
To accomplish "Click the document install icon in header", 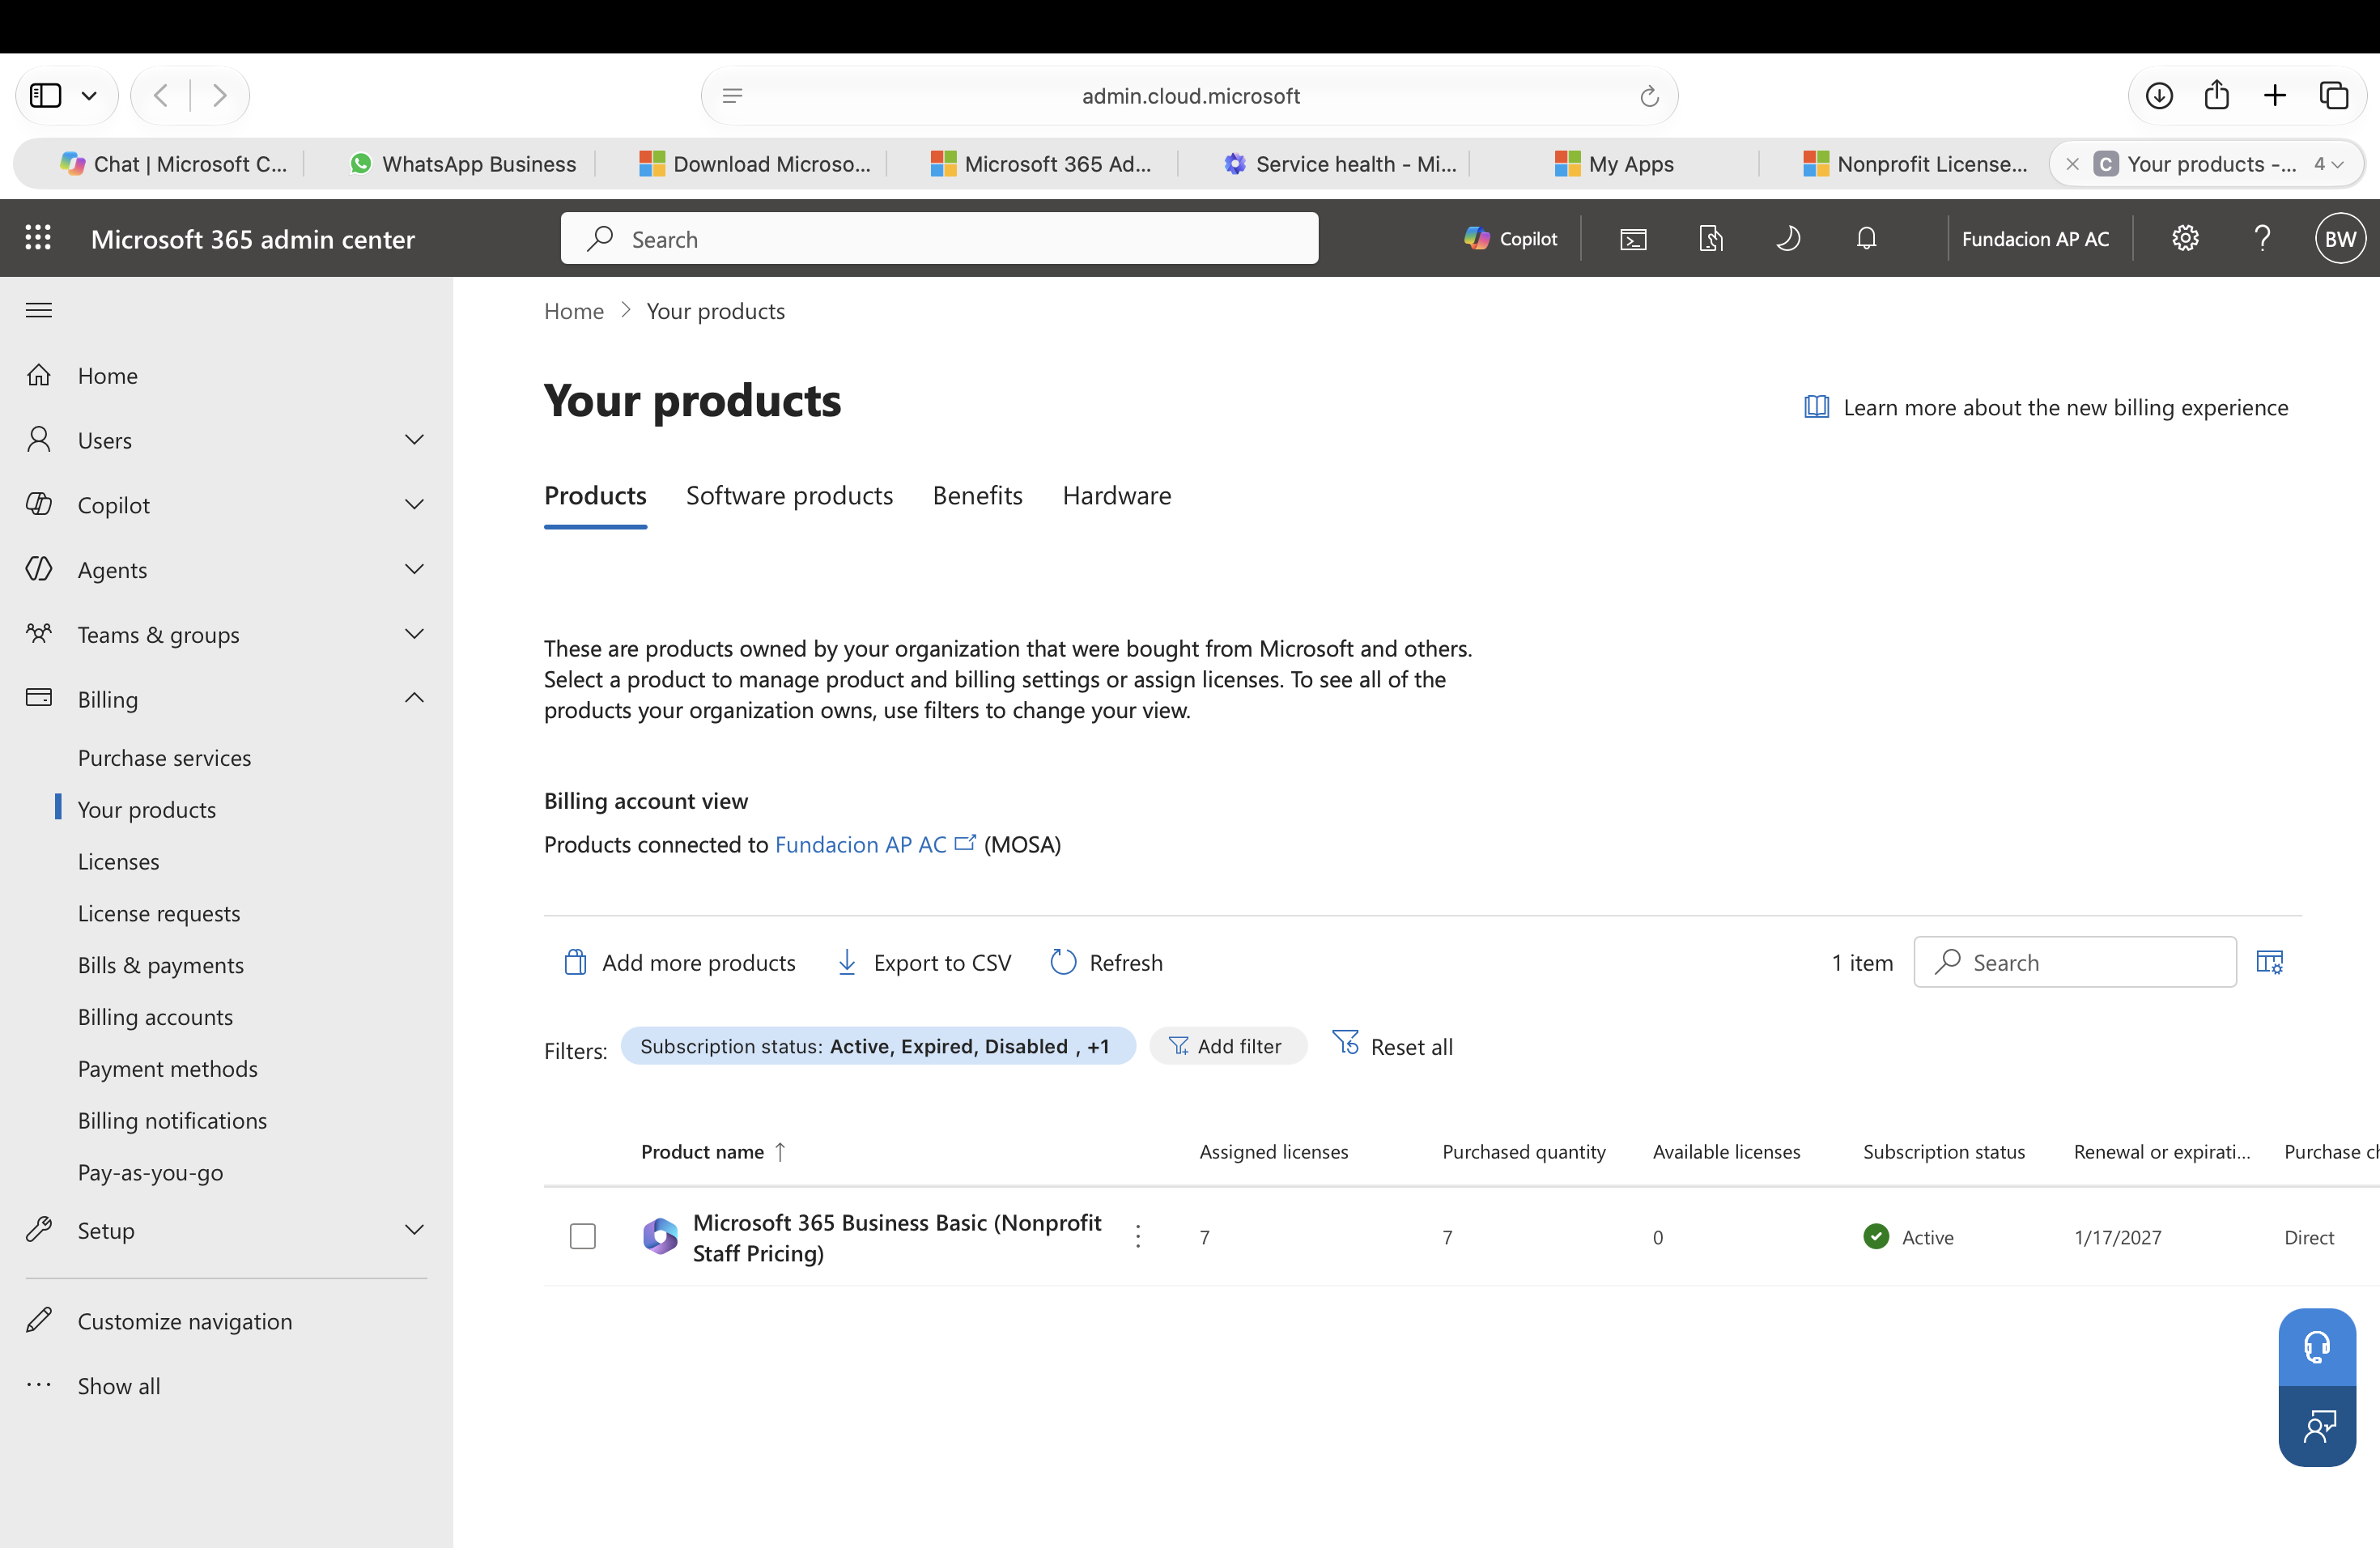I will point(1711,238).
